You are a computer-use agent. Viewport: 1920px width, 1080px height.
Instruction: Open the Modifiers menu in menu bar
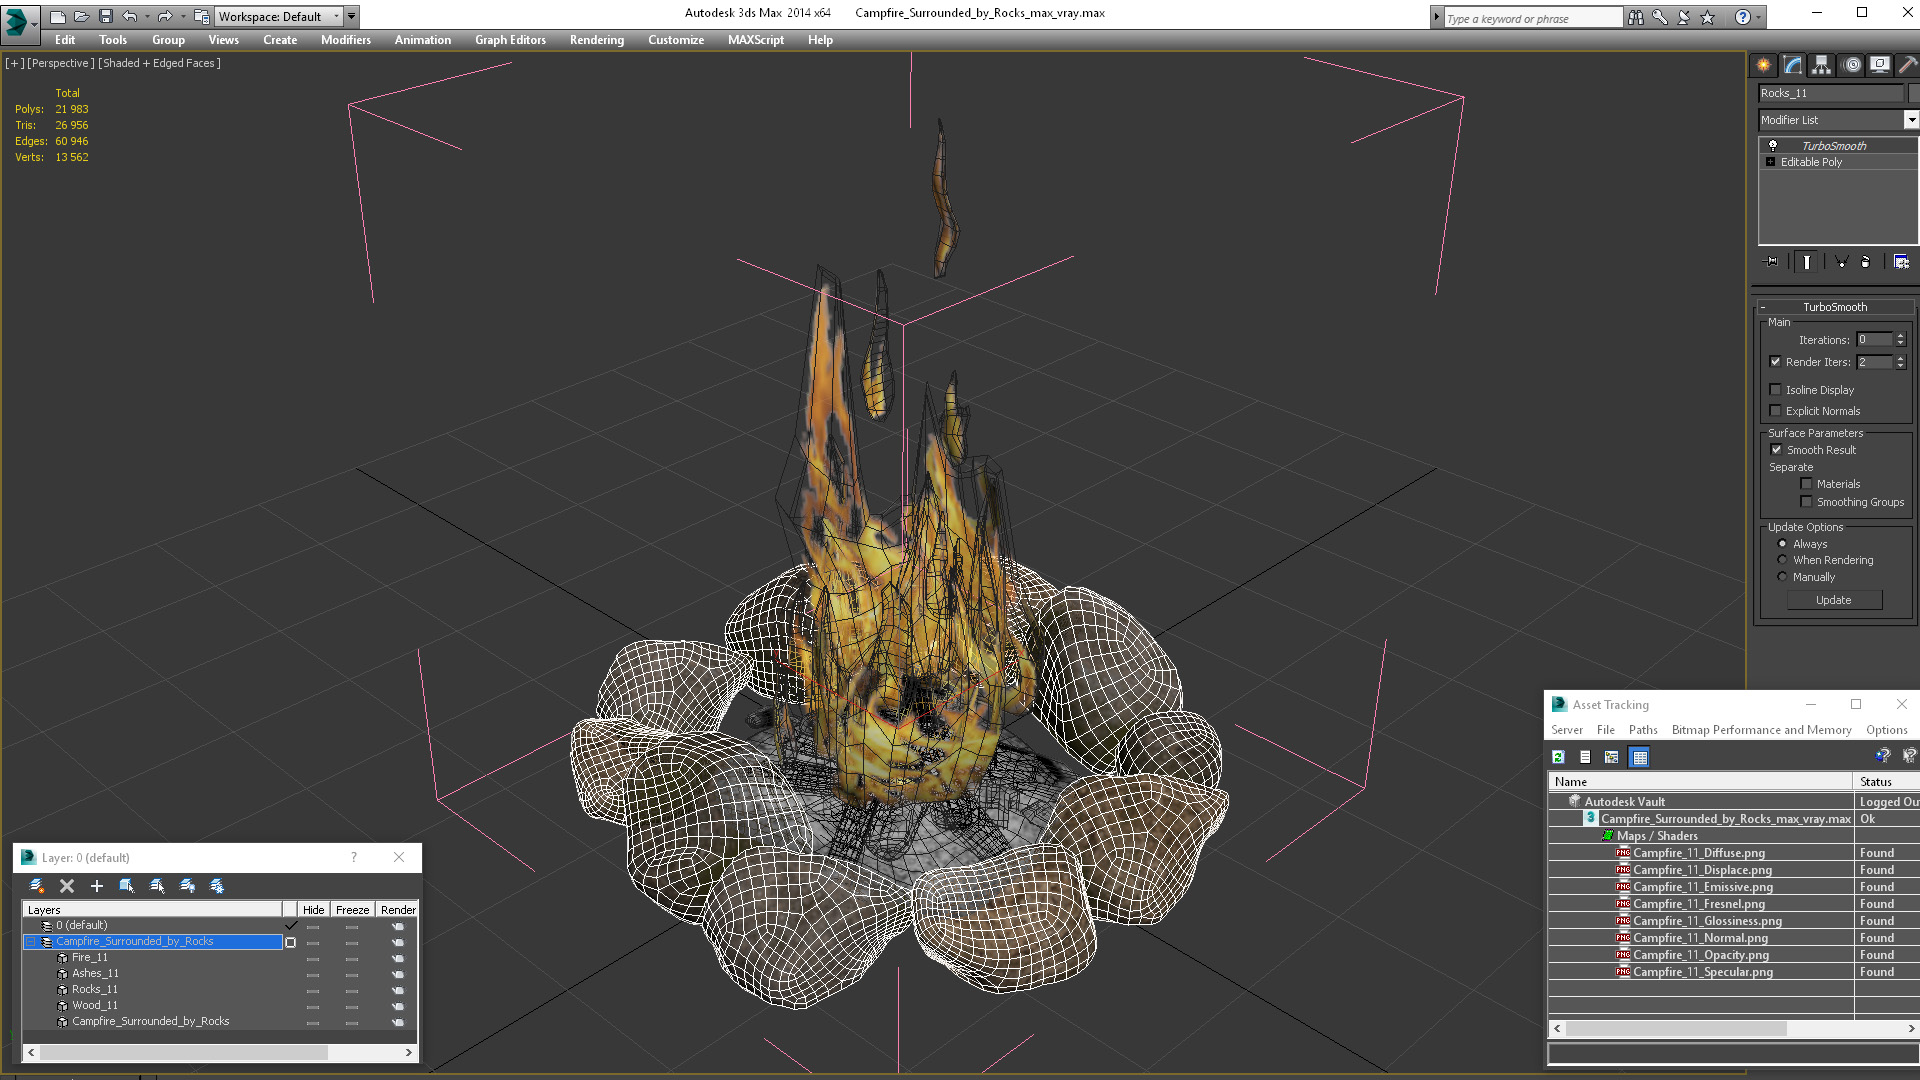[x=344, y=40]
